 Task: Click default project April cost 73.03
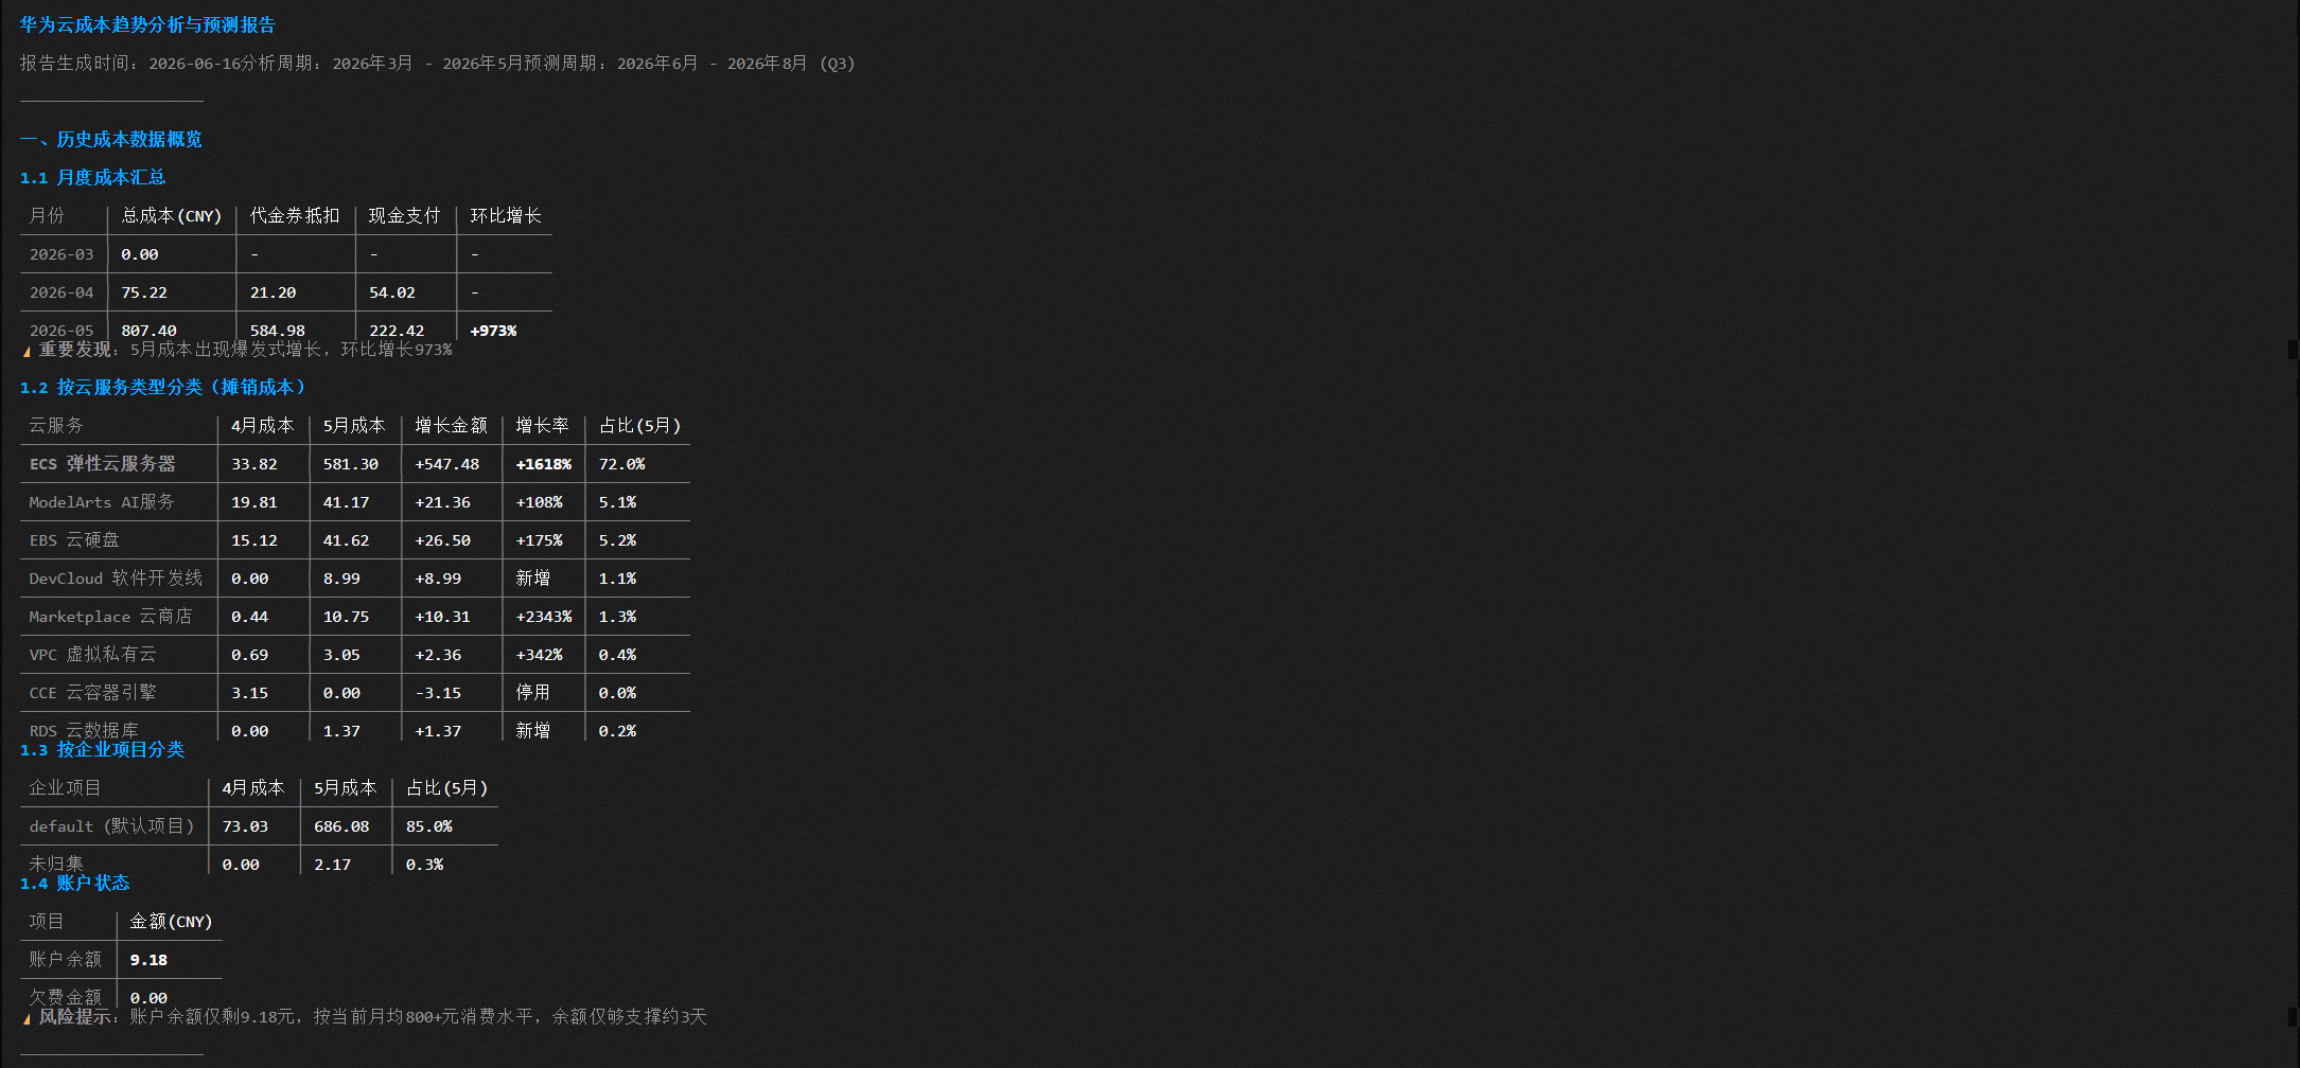tap(245, 826)
